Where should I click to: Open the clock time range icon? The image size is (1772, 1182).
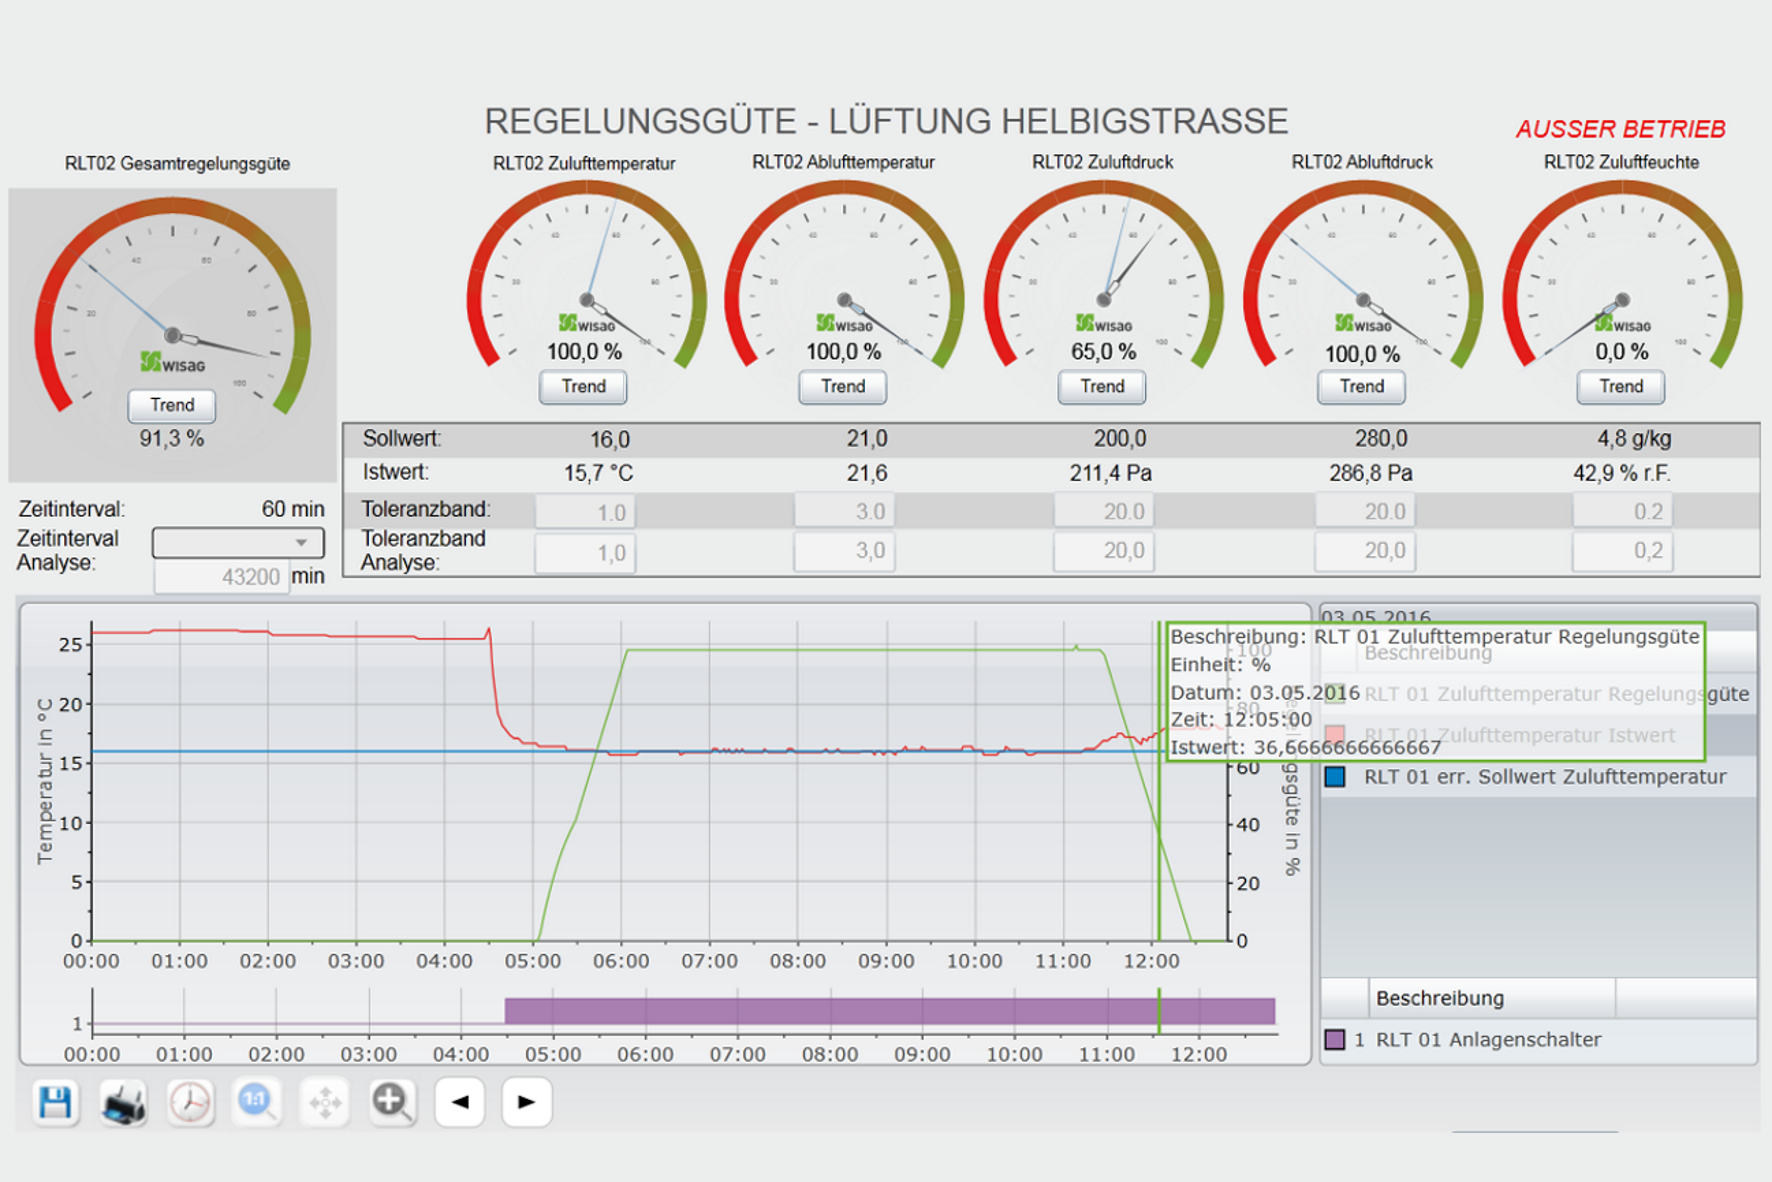[190, 1102]
